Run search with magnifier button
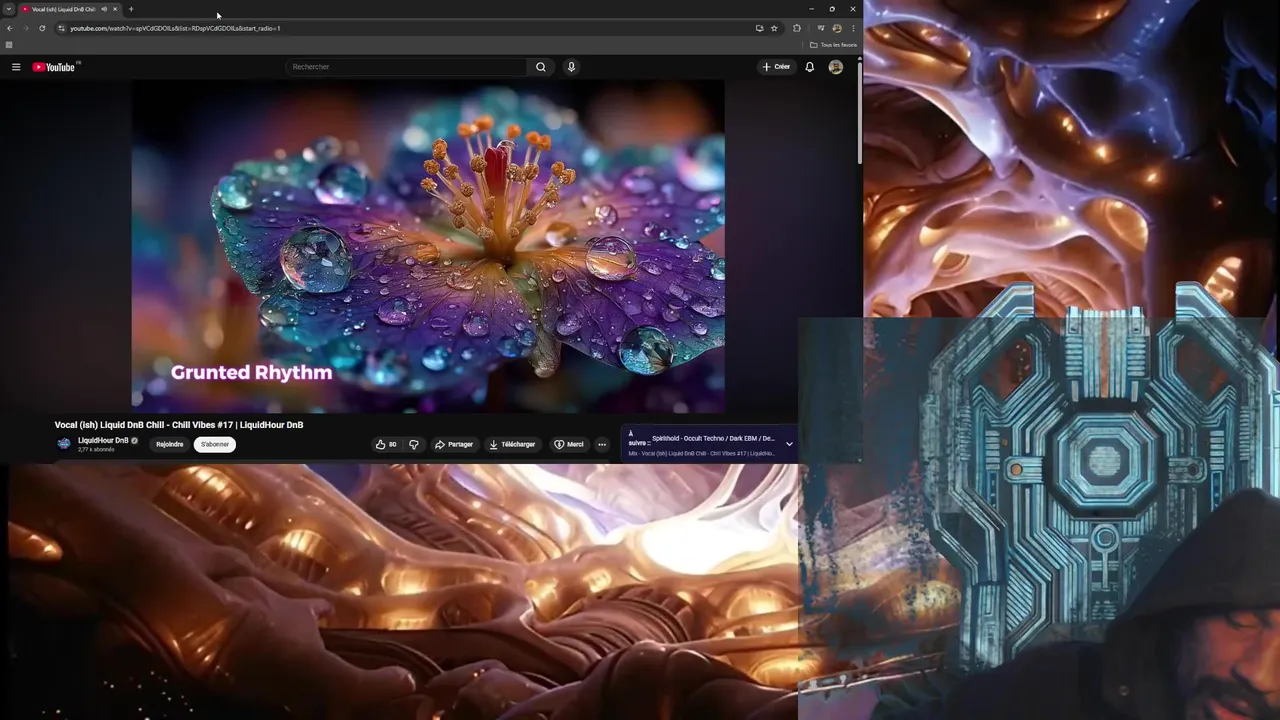This screenshot has height=720, width=1280. pyautogui.click(x=541, y=67)
